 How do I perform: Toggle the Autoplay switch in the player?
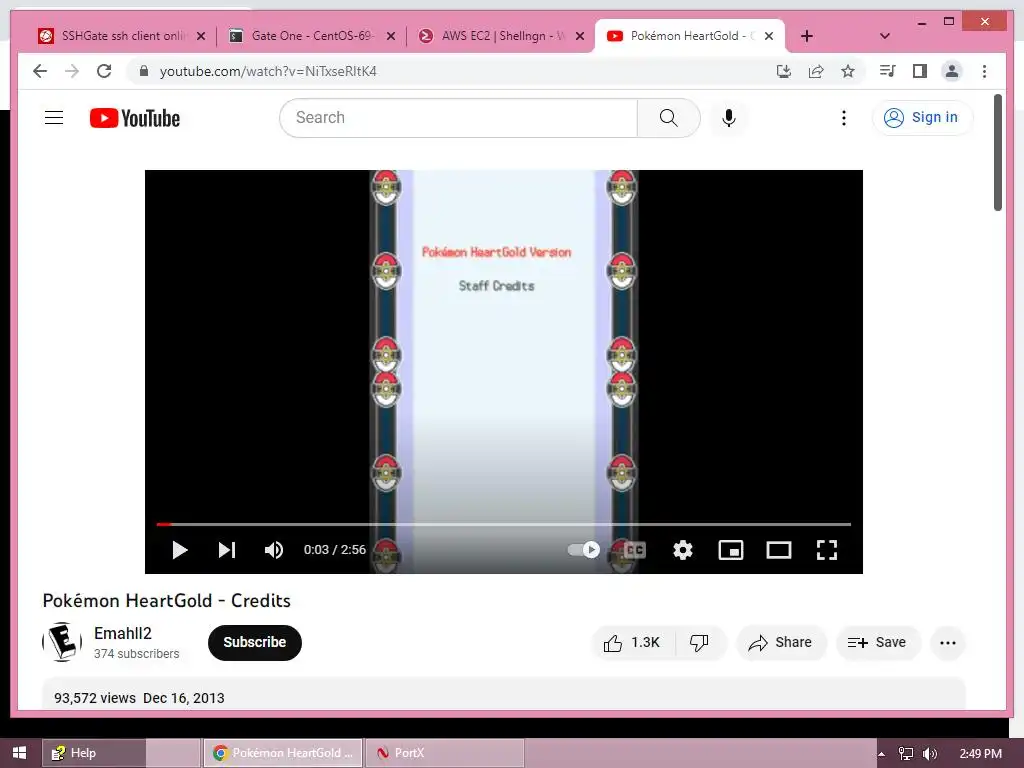pos(584,550)
